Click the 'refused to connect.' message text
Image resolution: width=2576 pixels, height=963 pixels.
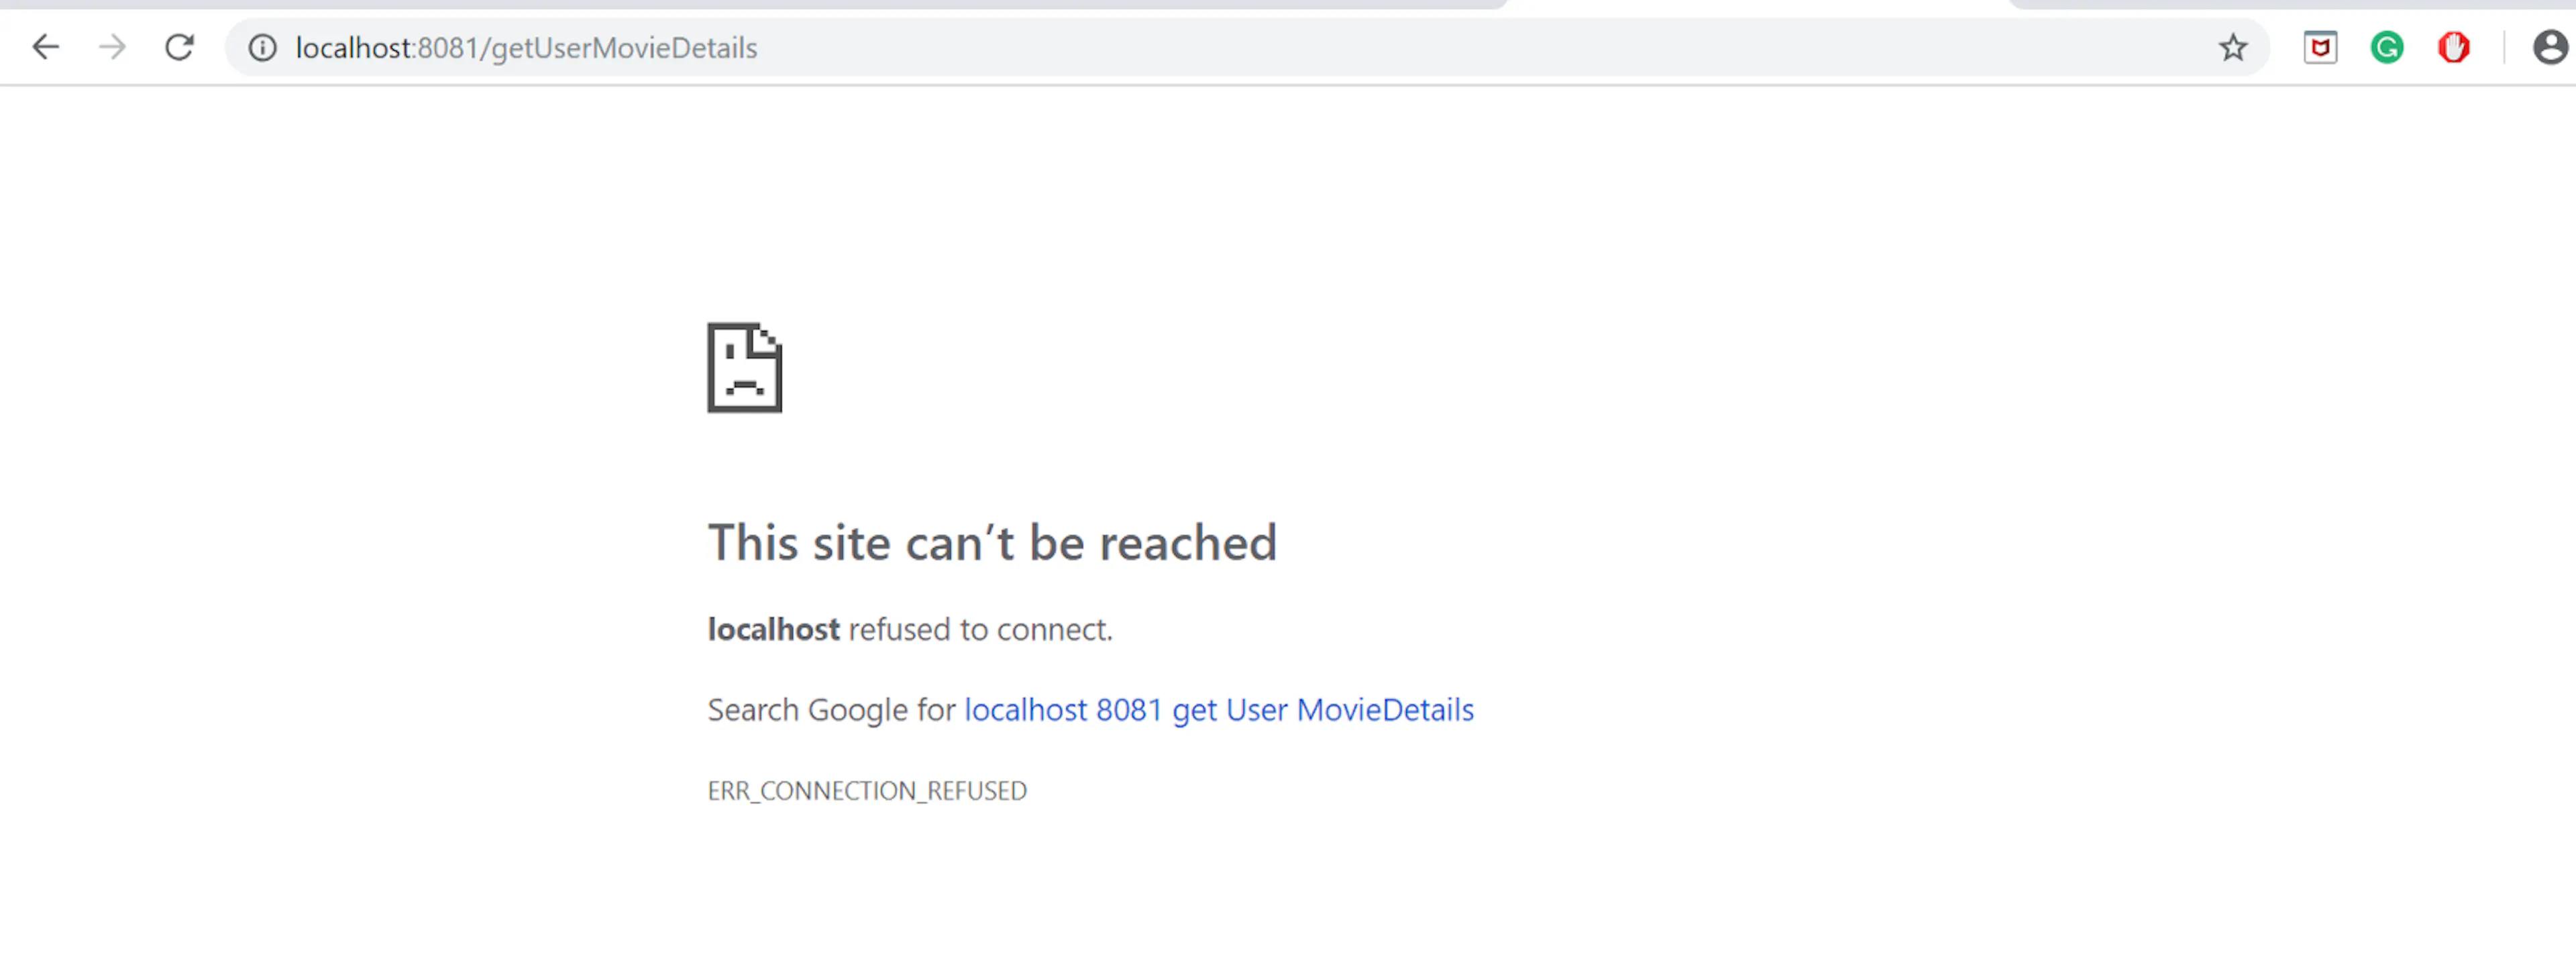[x=980, y=630]
